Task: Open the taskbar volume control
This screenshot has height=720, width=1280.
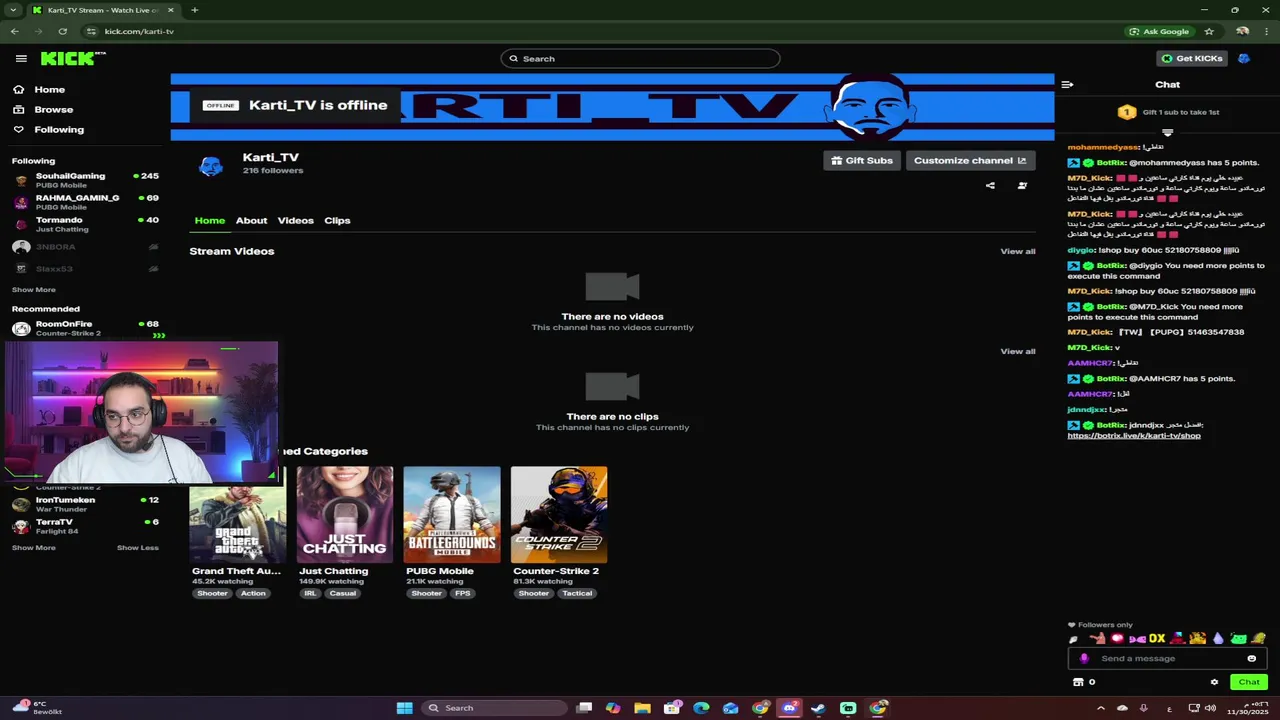Action: coord(1211,708)
